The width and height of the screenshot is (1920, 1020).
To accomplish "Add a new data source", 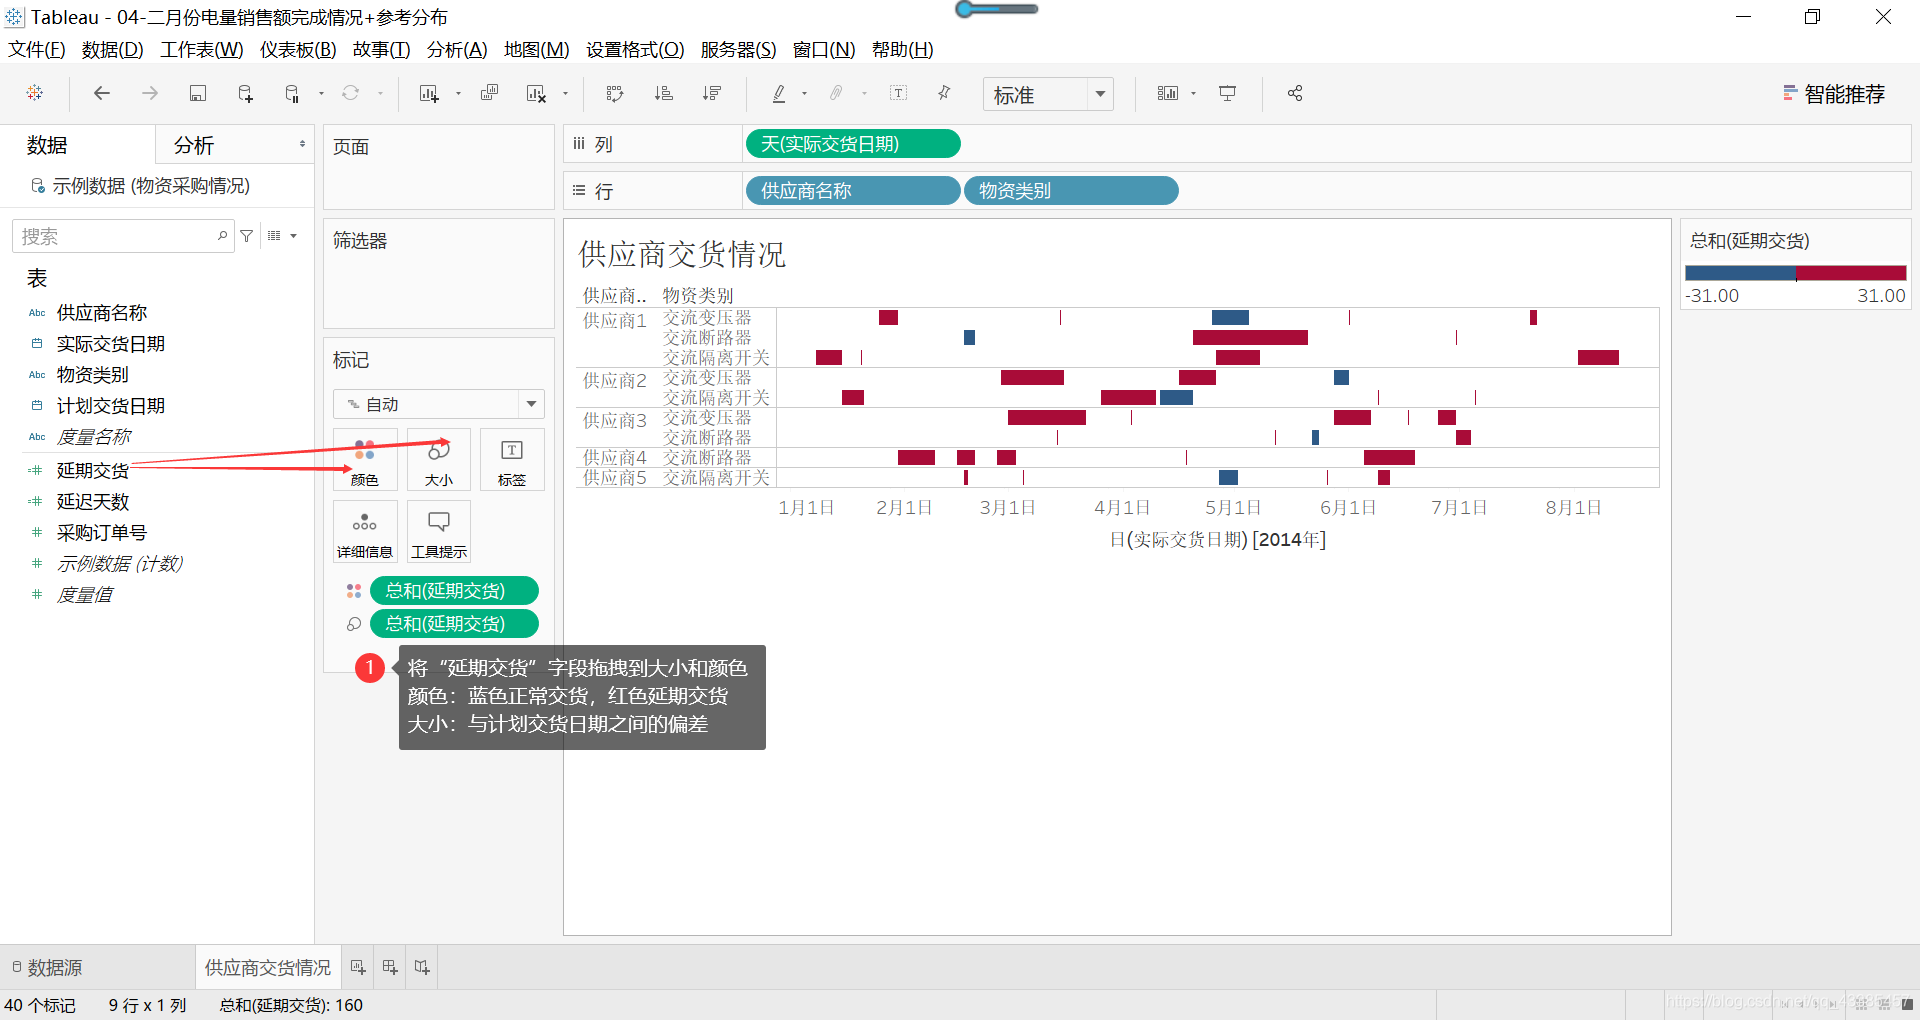I will click(245, 93).
